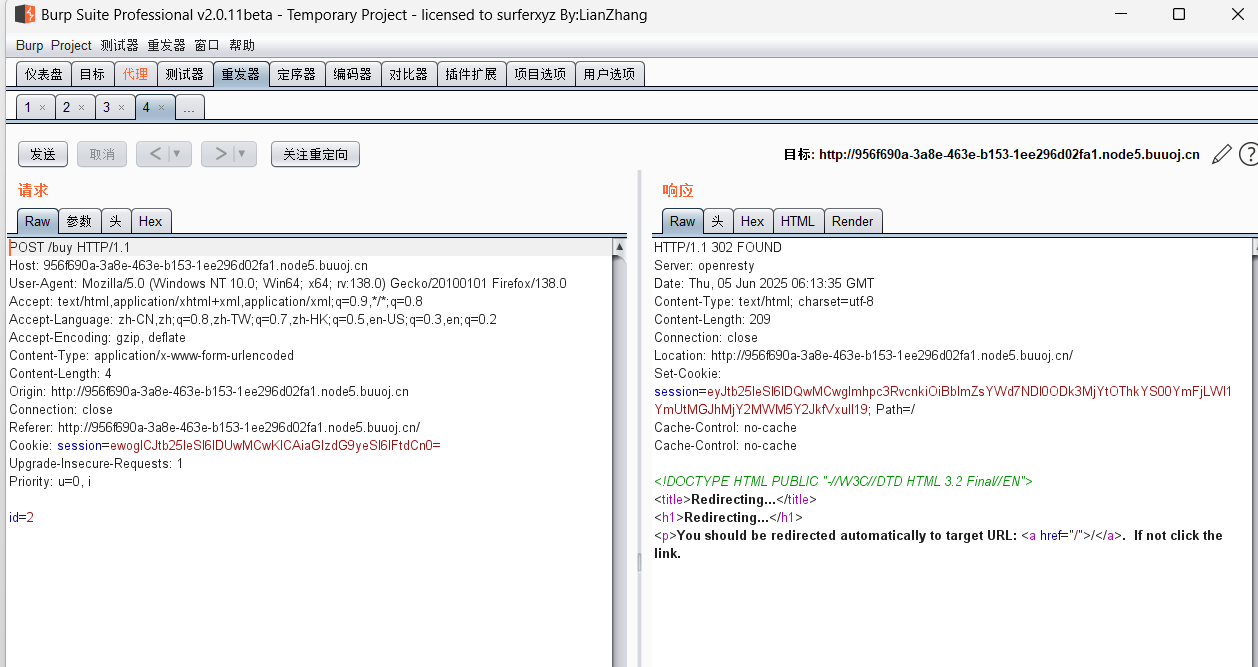Close repeater tab 2
The image size is (1258, 667).
tap(82, 107)
